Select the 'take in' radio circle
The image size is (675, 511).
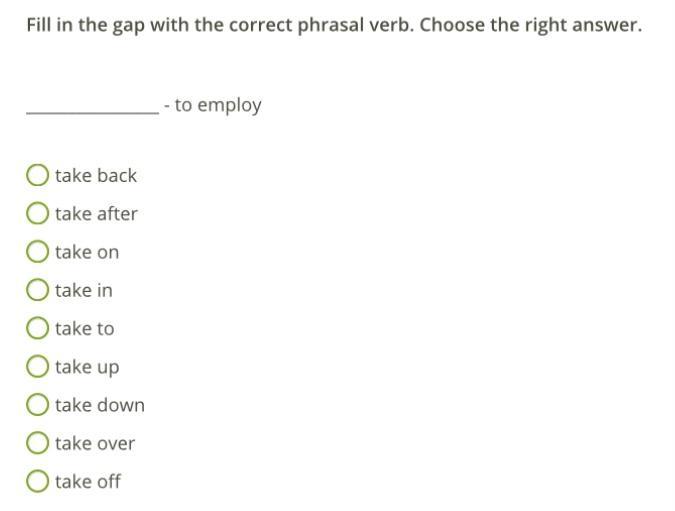37,290
